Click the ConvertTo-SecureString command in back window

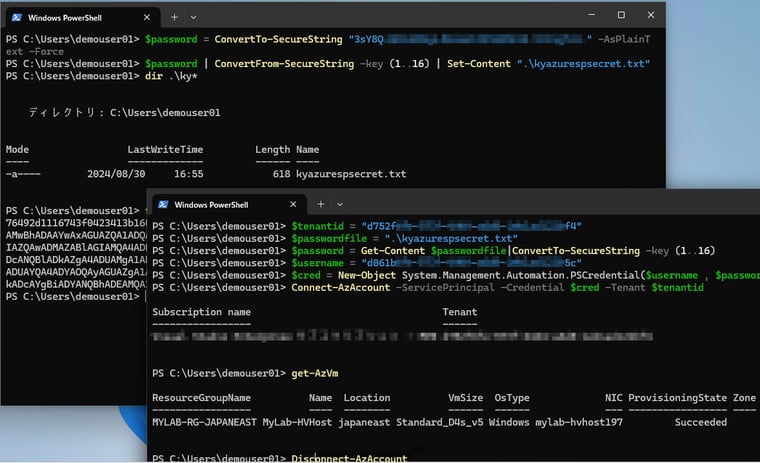tap(278, 39)
